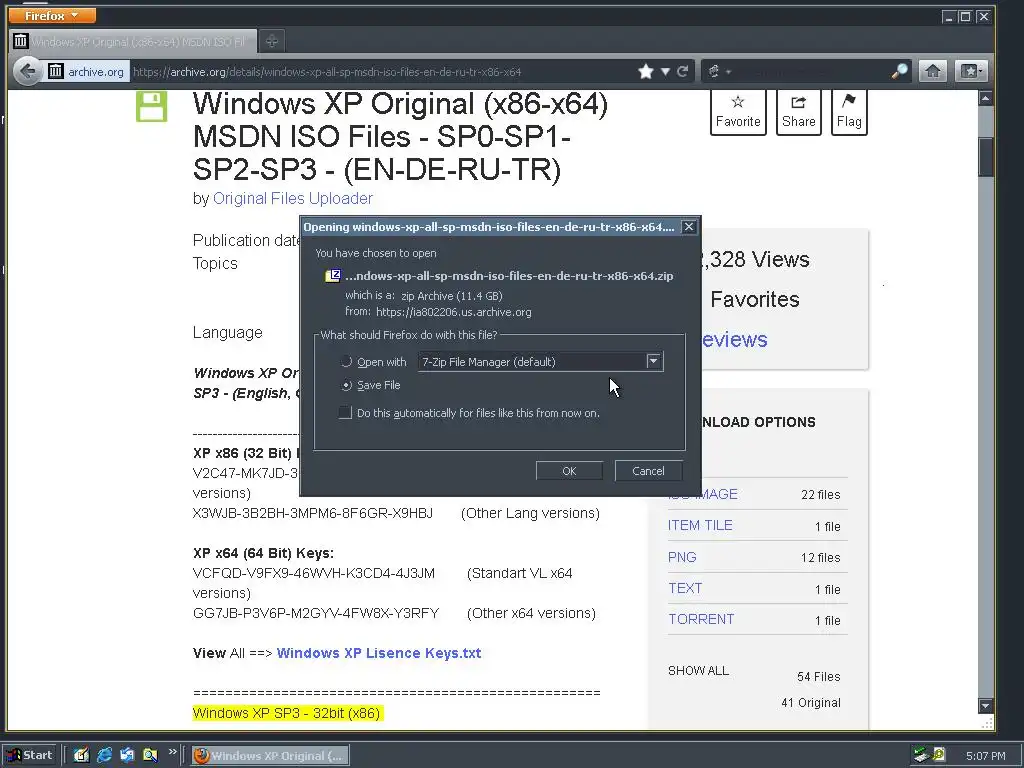Click the Outlook Express quick launch icon
The image size is (1024, 768).
pyautogui.click(x=127, y=755)
